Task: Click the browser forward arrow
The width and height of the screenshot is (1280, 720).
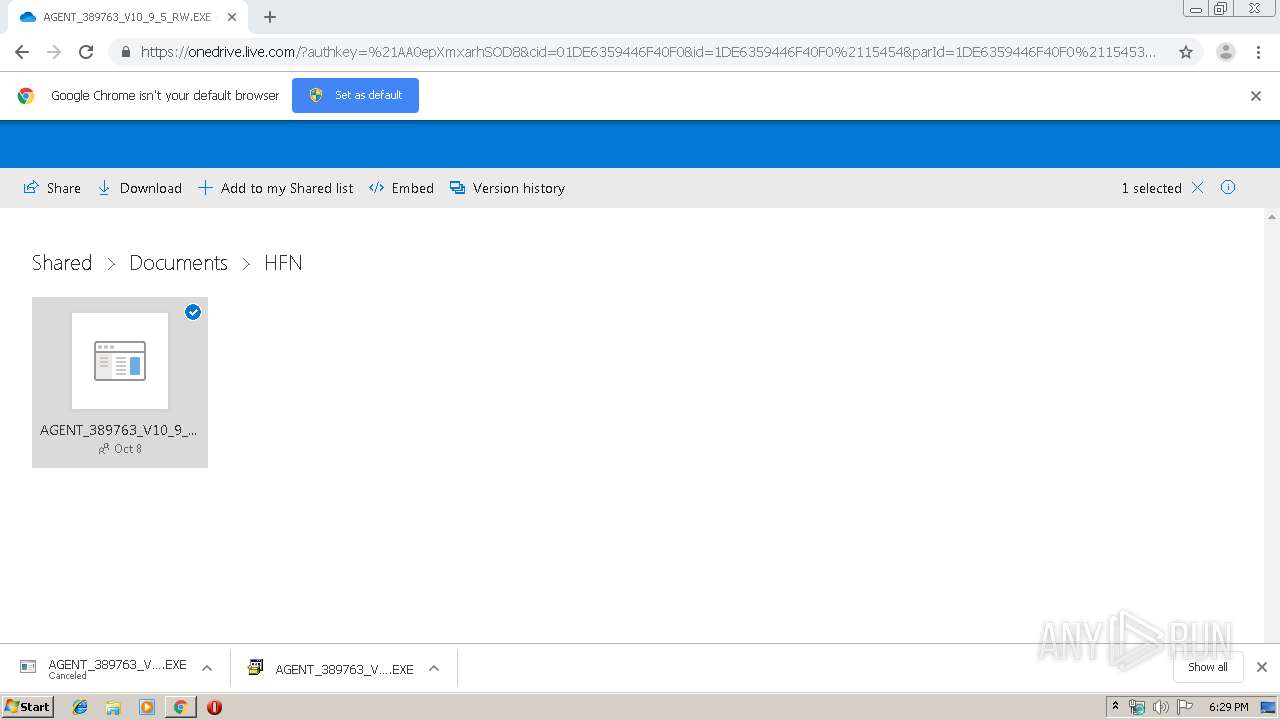Action: pos(54,52)
